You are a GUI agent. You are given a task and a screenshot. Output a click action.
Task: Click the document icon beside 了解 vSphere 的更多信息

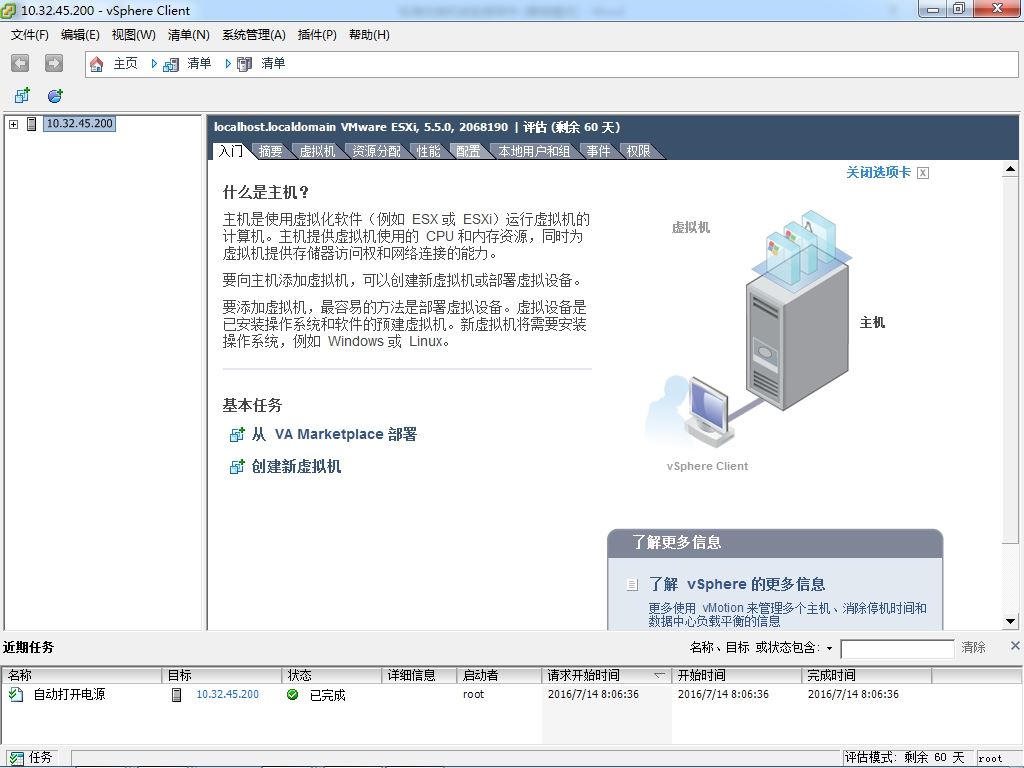coord(632,584)
